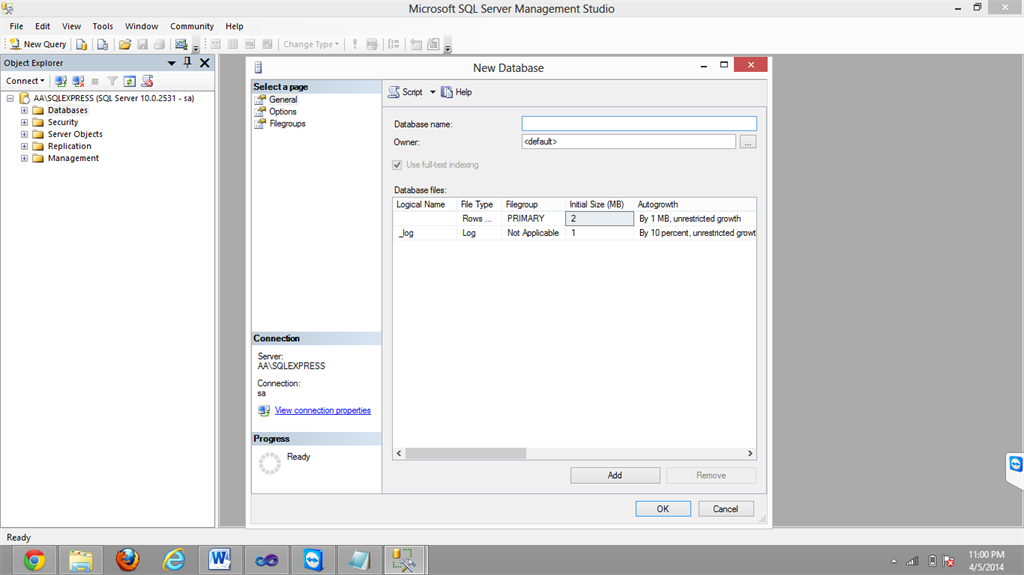Toggle the Object Explorer auto-hide pin
Image resolution: width=1024 pixels, height=575 pixels.
[187, 63]
